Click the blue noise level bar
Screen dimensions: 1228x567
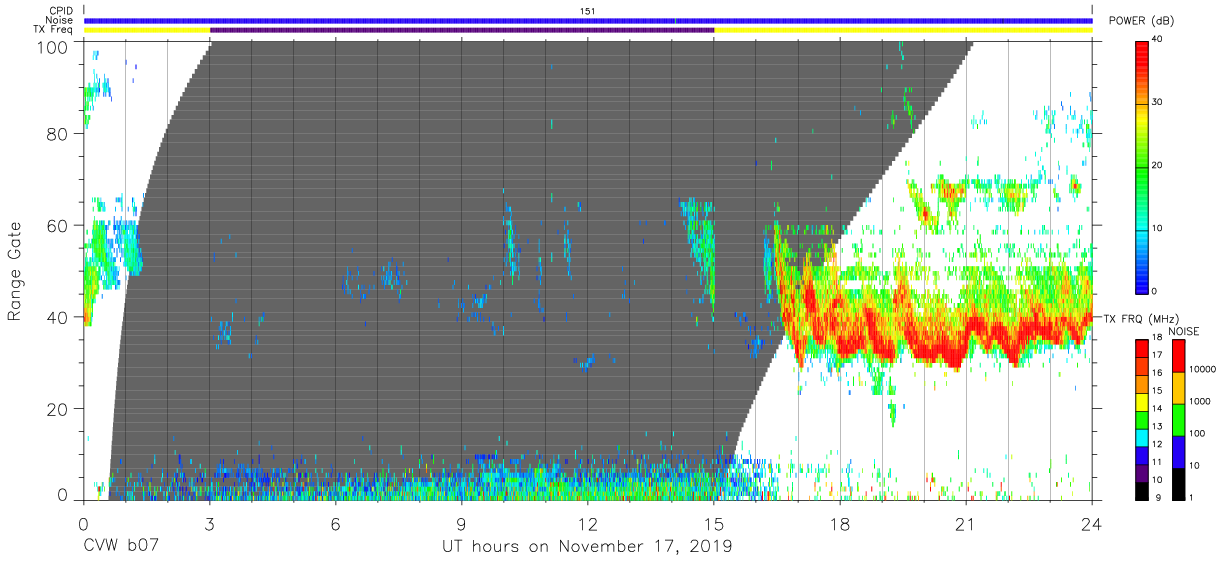[x=588, y=20]
